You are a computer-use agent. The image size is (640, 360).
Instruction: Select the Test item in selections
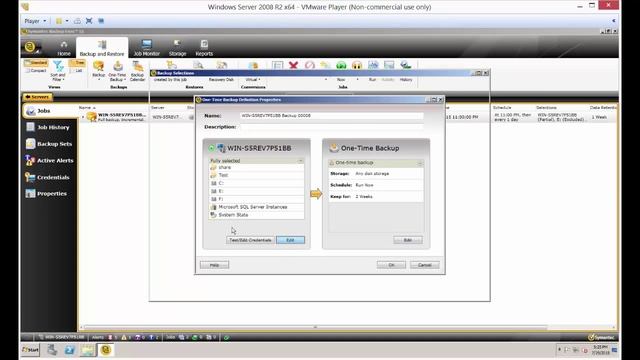[x=256, y=175]
